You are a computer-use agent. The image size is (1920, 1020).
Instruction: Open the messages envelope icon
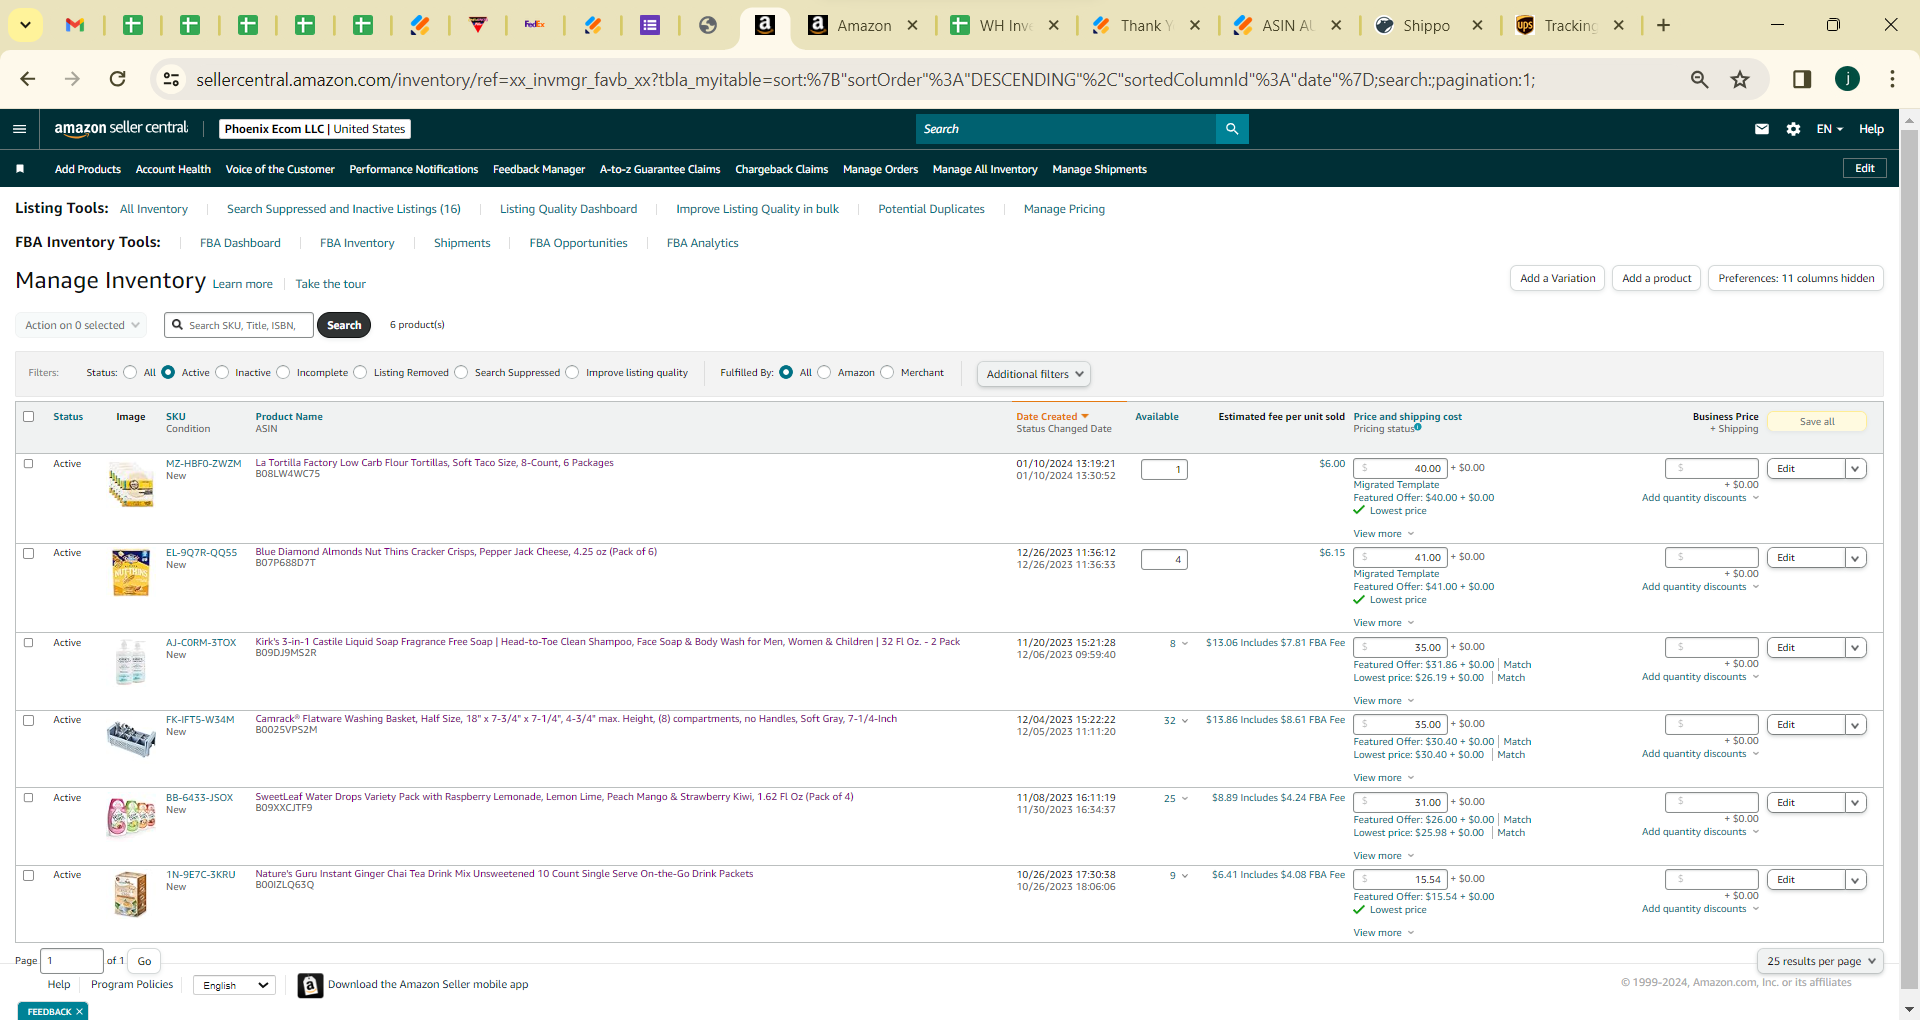(x=1762, y=129)
